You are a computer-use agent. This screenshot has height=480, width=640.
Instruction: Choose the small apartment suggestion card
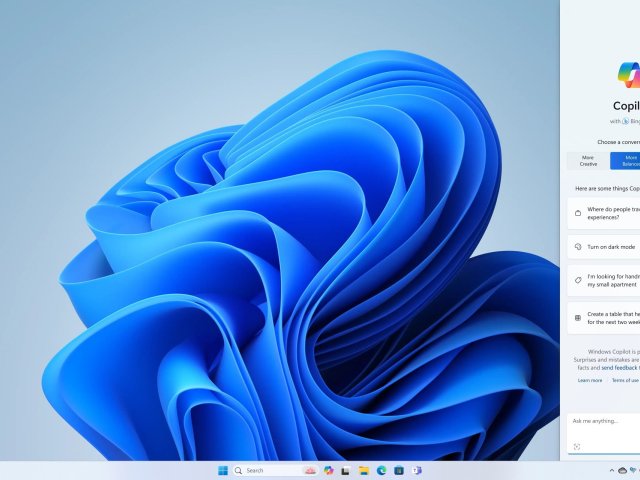click(603, 281)
